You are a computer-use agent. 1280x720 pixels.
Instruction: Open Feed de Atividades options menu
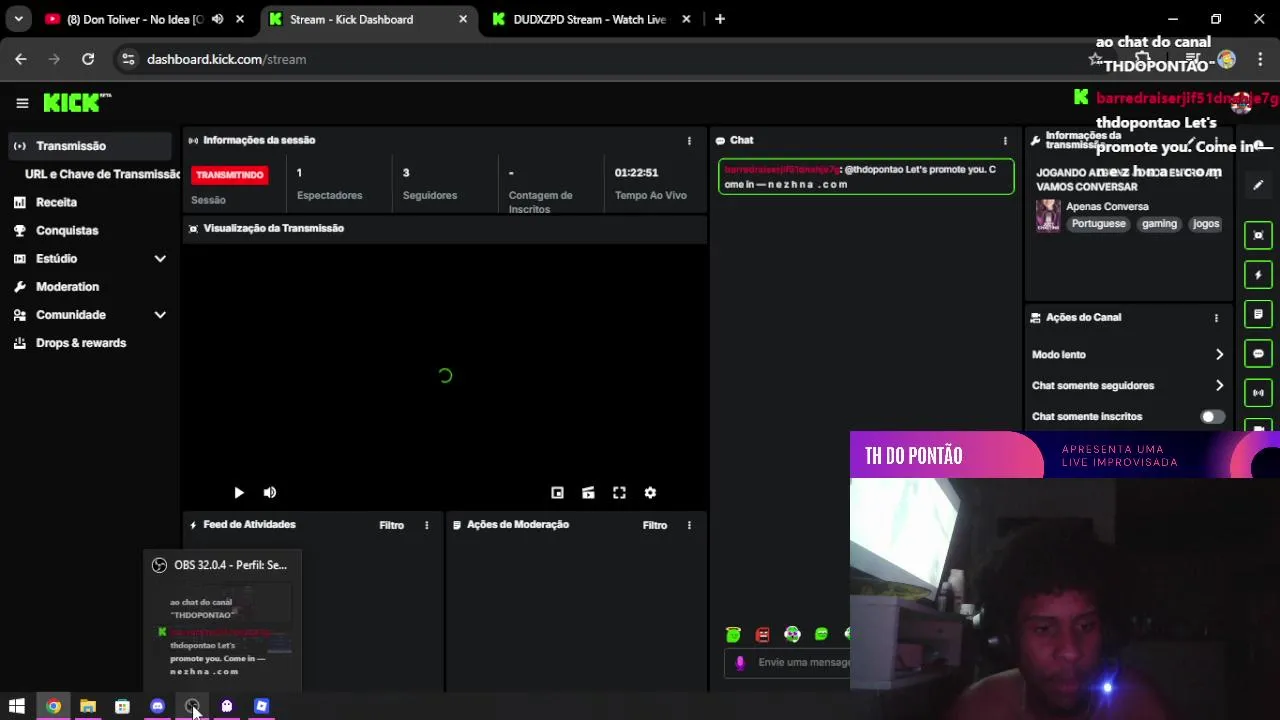tap(426, 525)
